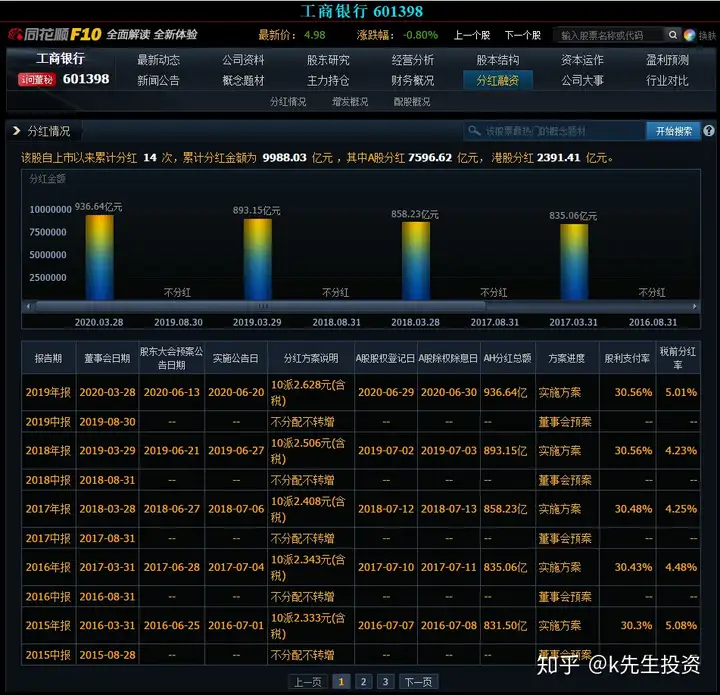The image size is (720, 695).
Task: Open the 概念题材 tab
Action: coord(243,80)
